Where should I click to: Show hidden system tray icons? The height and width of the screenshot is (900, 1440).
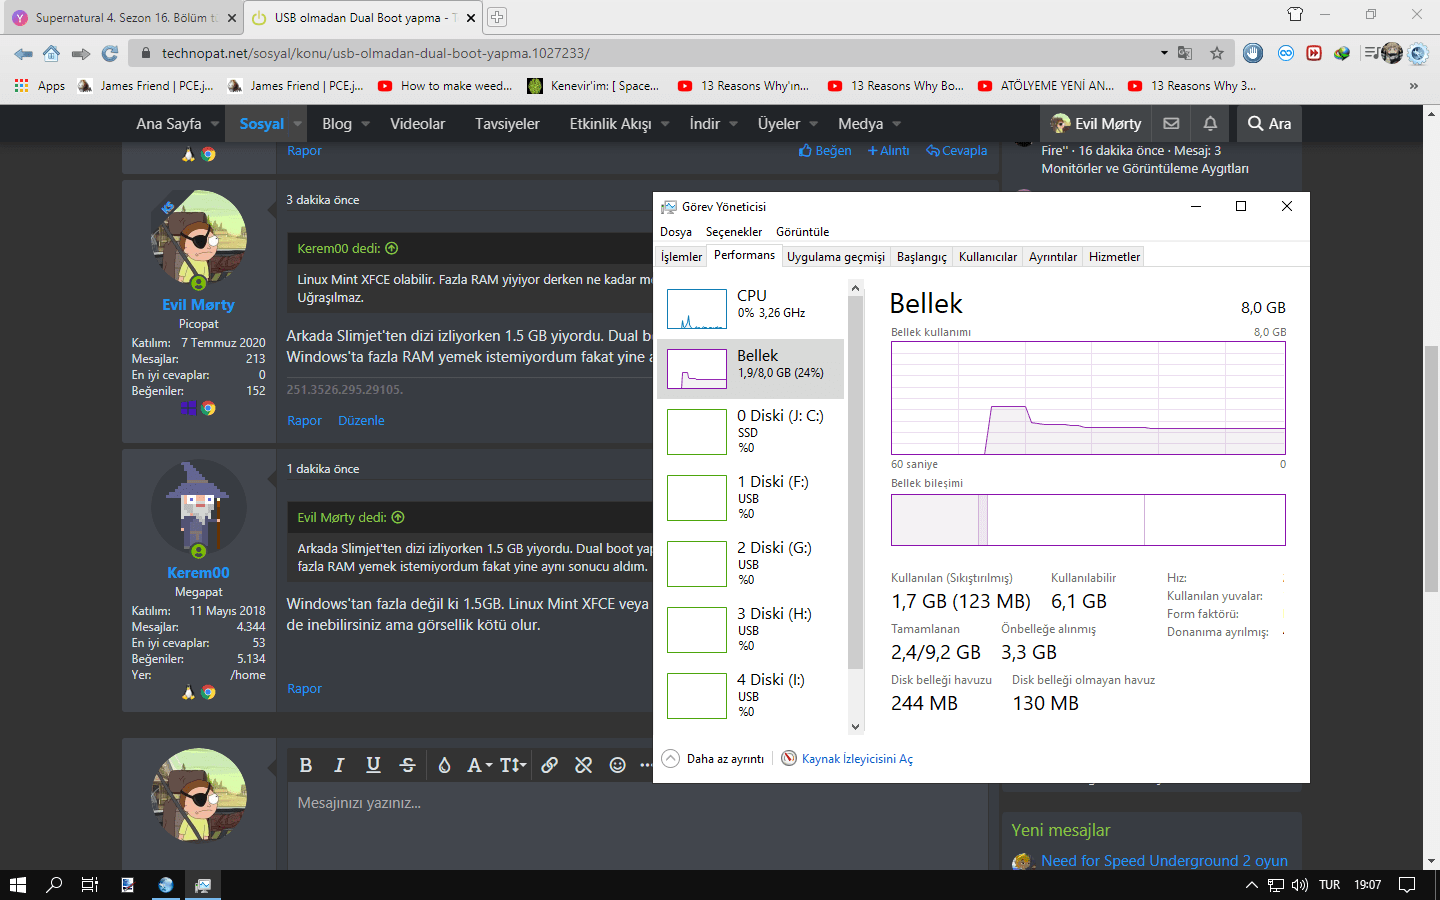[x=1251, y=885]
